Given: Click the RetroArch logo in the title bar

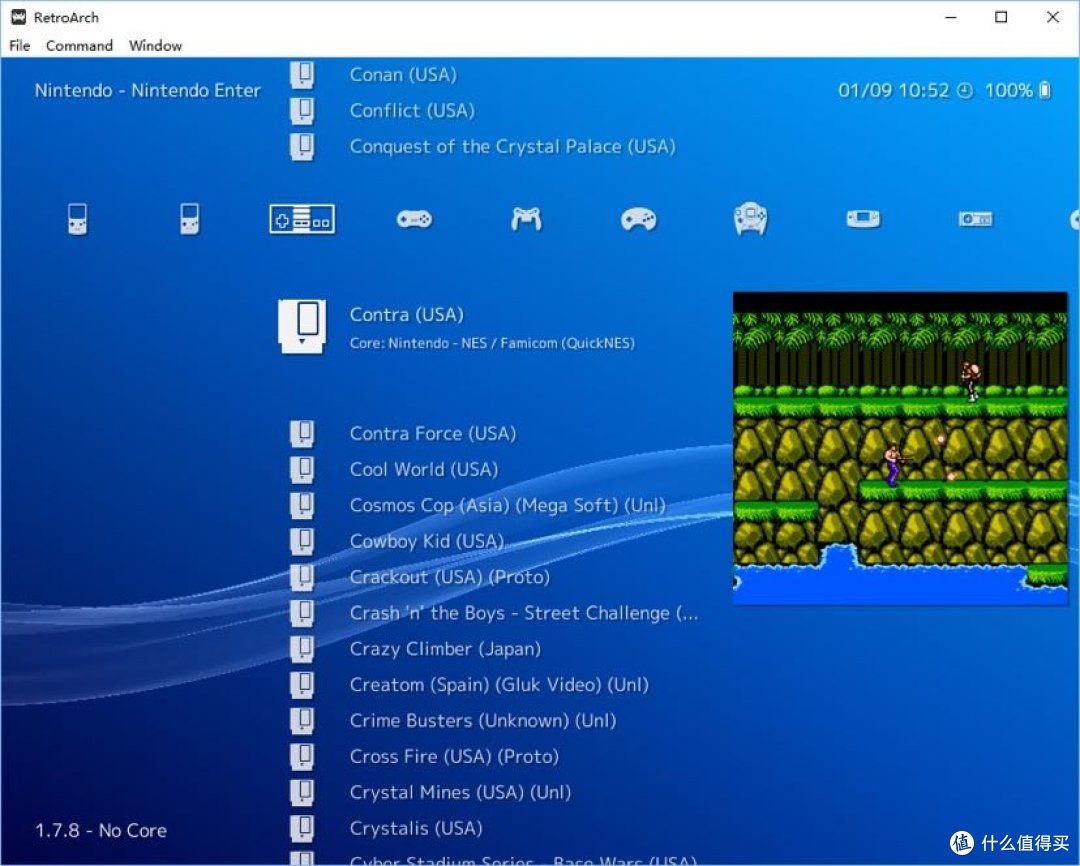Looking at the screenshot, I should tap(19, 17).
